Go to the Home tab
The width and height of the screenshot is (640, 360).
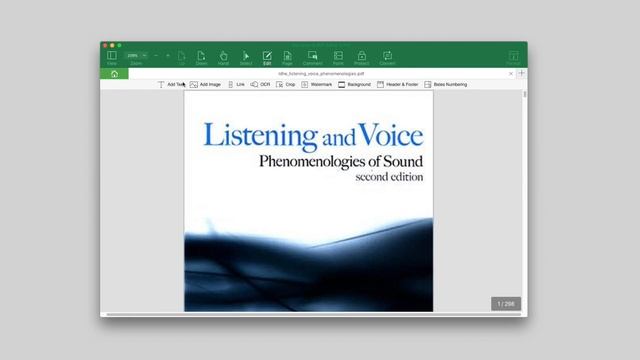114,74
